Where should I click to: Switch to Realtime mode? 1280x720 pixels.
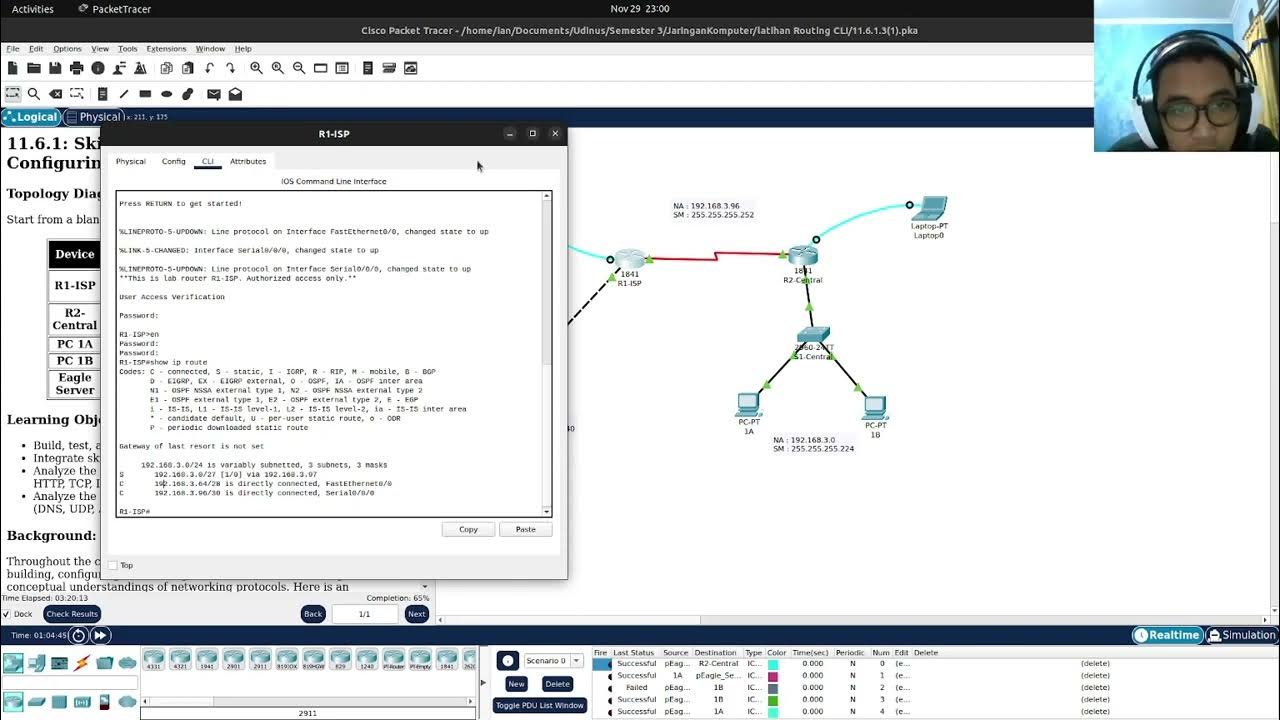[1167, 635]
